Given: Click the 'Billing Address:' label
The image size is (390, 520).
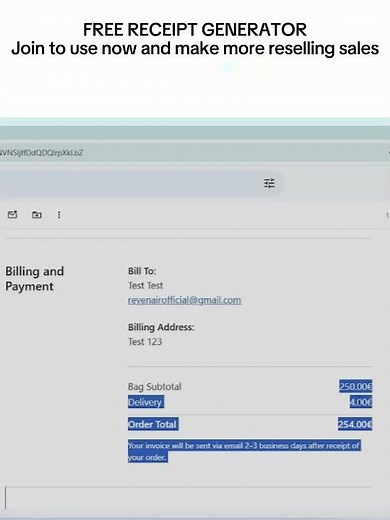Looking at the screenshot, I should point(161,327).
